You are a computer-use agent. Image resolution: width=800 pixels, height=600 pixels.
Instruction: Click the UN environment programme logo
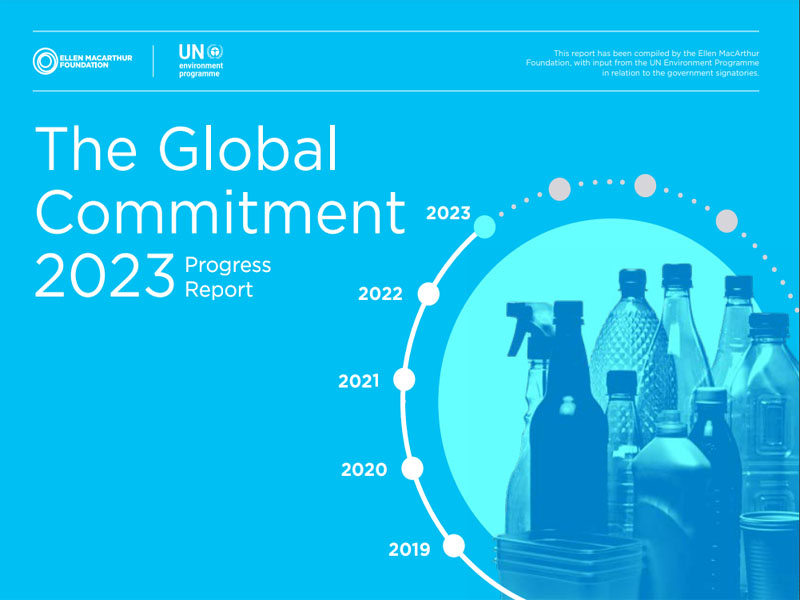tap(201, 61)
